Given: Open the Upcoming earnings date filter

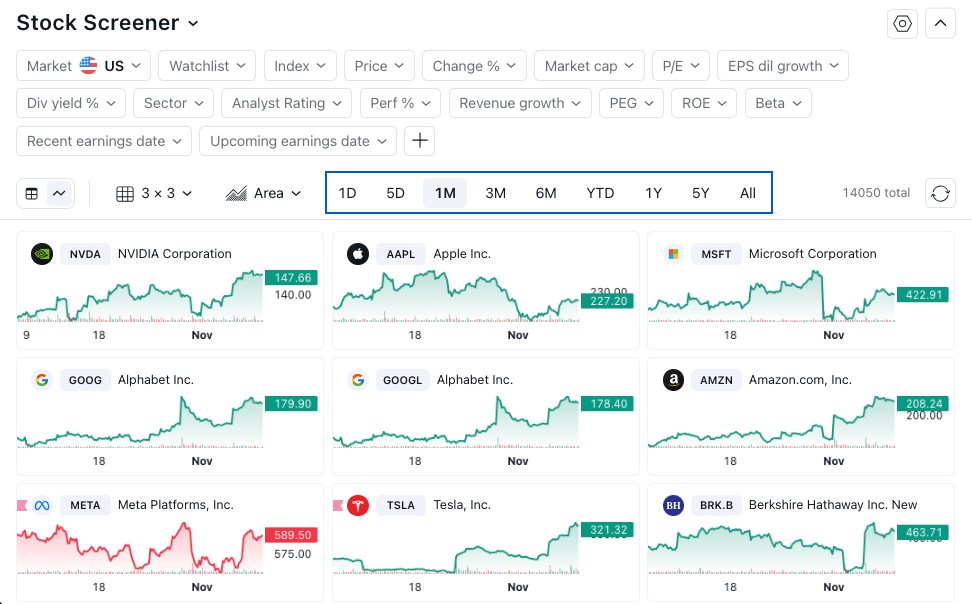Looking at the screenshot, I should click(298, 141).
